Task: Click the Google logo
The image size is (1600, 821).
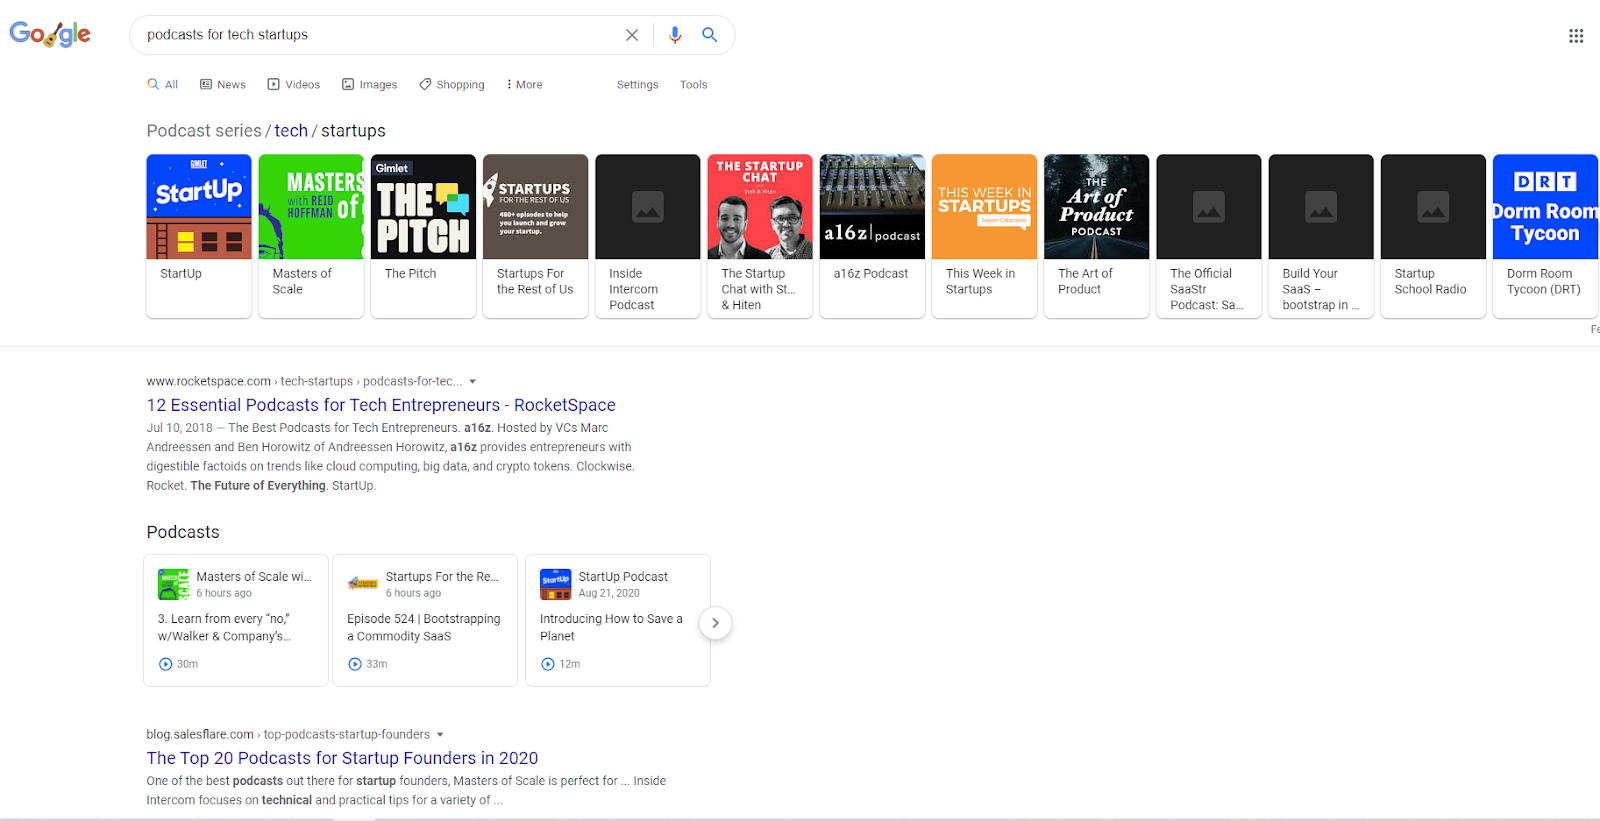Action: pyautogui.click(x=50, y=34)
